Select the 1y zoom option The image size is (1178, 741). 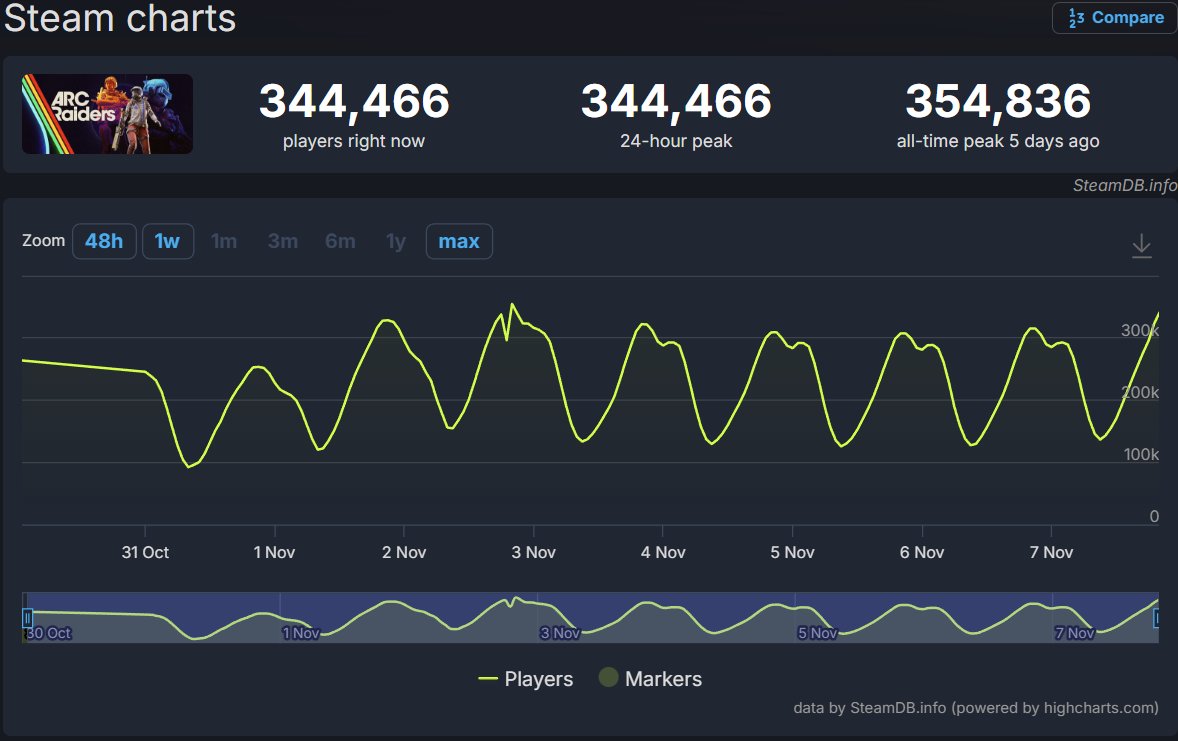(396, 241)
